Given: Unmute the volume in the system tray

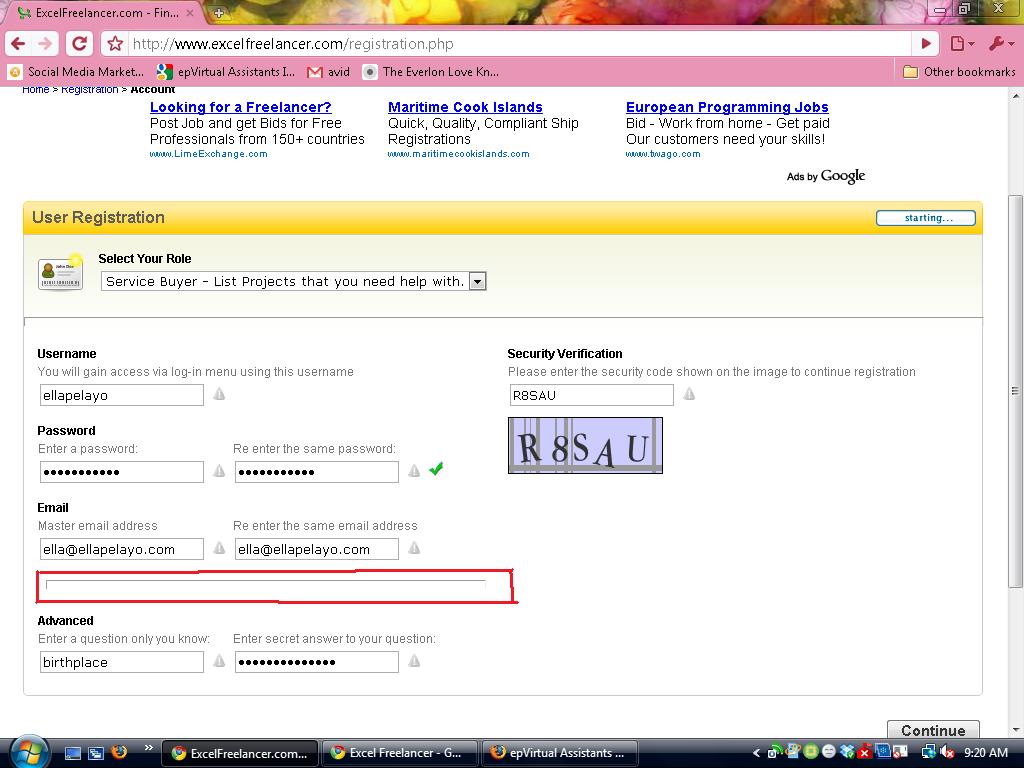Looking at the screenshot, I should 946,750.
